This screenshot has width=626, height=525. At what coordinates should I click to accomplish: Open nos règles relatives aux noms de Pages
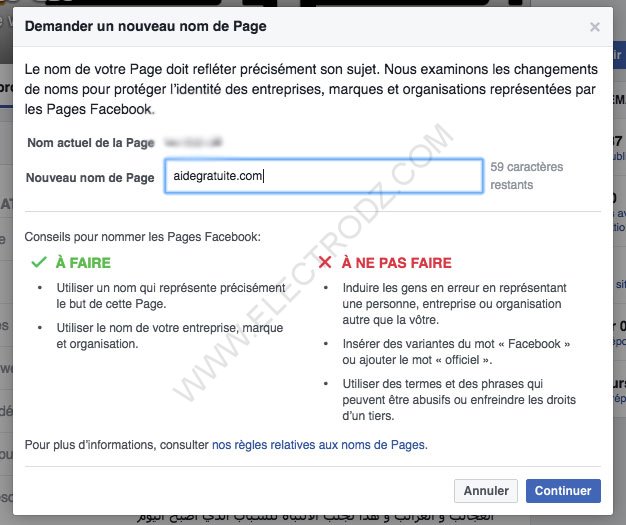[319, 445]
